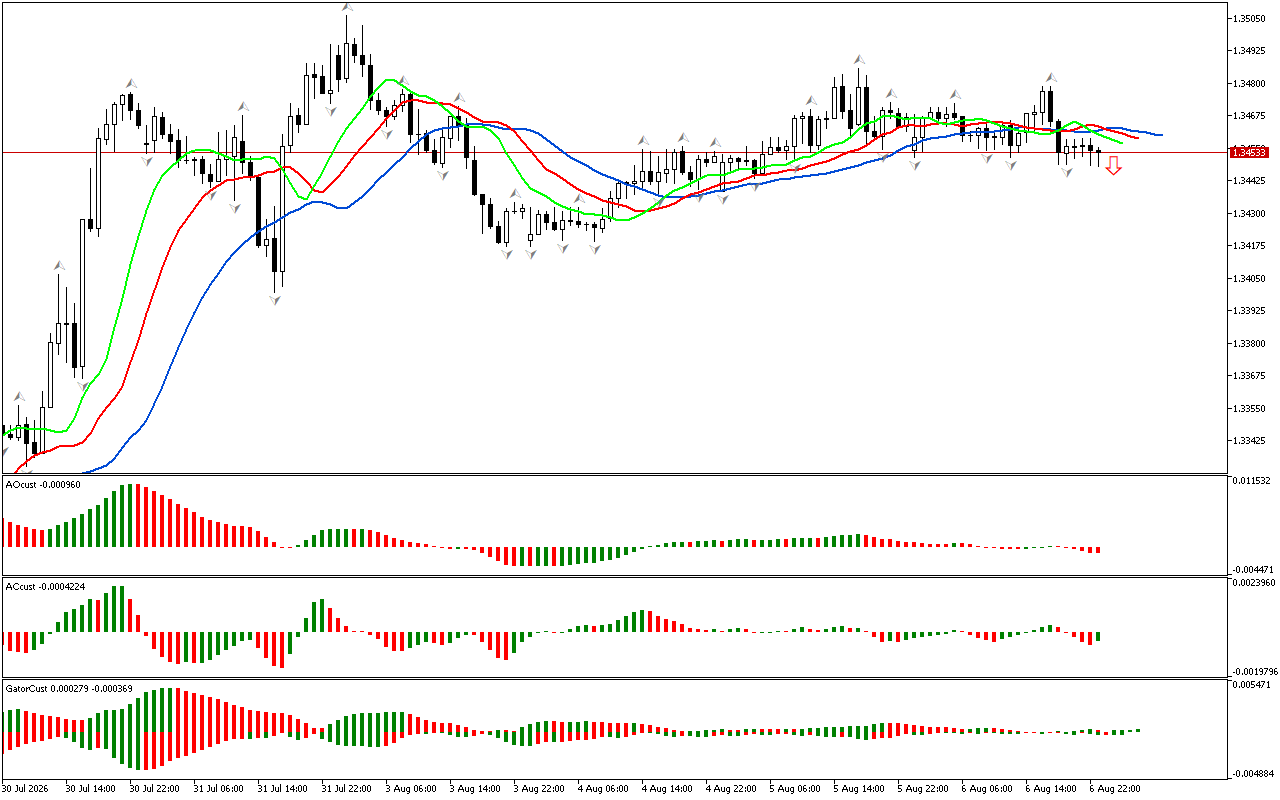Click the 31 Jul 06:00 time label
The width and height of the screenshot is (1280, 800).
pyautogui.click(x=219, y=788)
